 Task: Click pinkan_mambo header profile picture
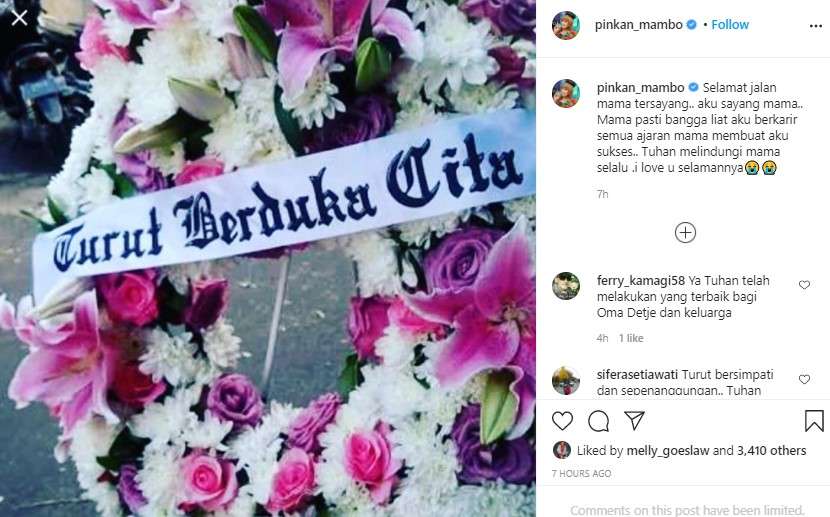point(566,25)
